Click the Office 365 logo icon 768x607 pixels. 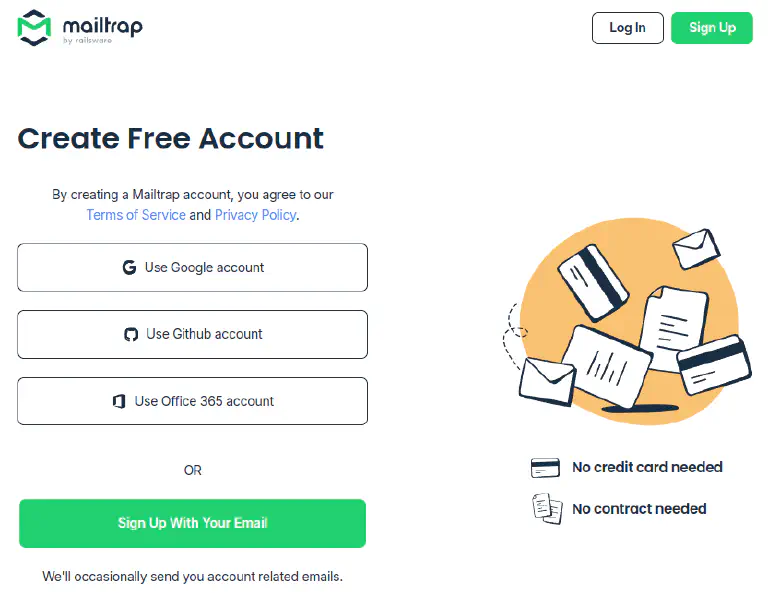click(x=119, y=401)
